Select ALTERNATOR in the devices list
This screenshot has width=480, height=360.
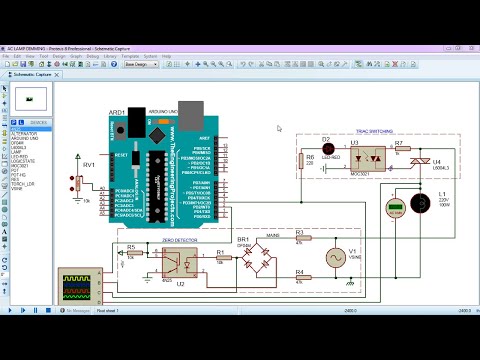tap(24, 134)
